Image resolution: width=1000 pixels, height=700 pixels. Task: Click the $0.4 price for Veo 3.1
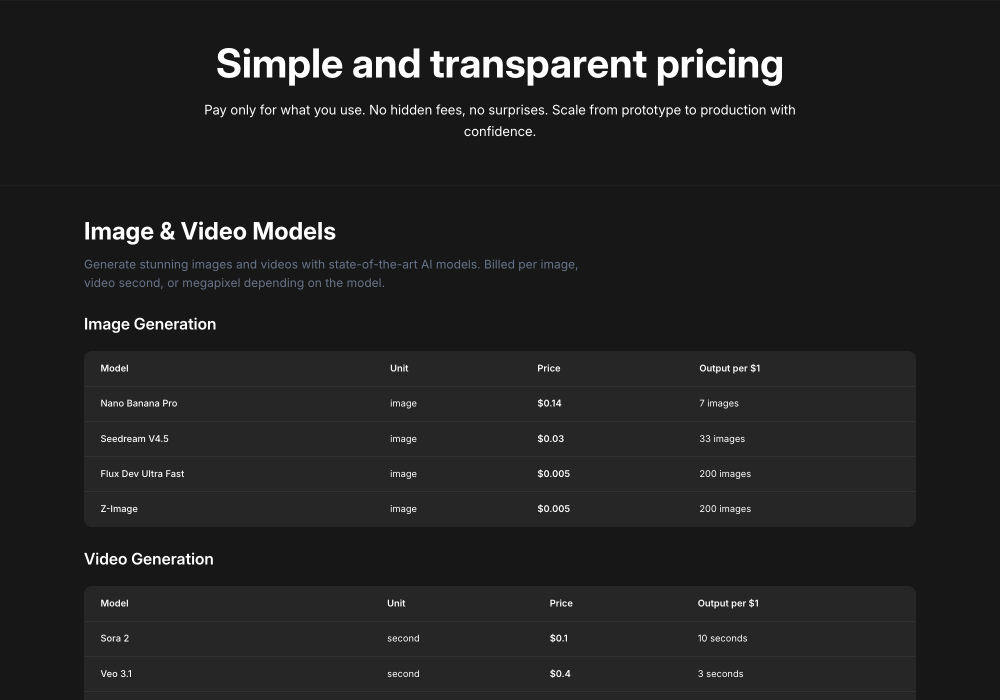tap(560, 674)
